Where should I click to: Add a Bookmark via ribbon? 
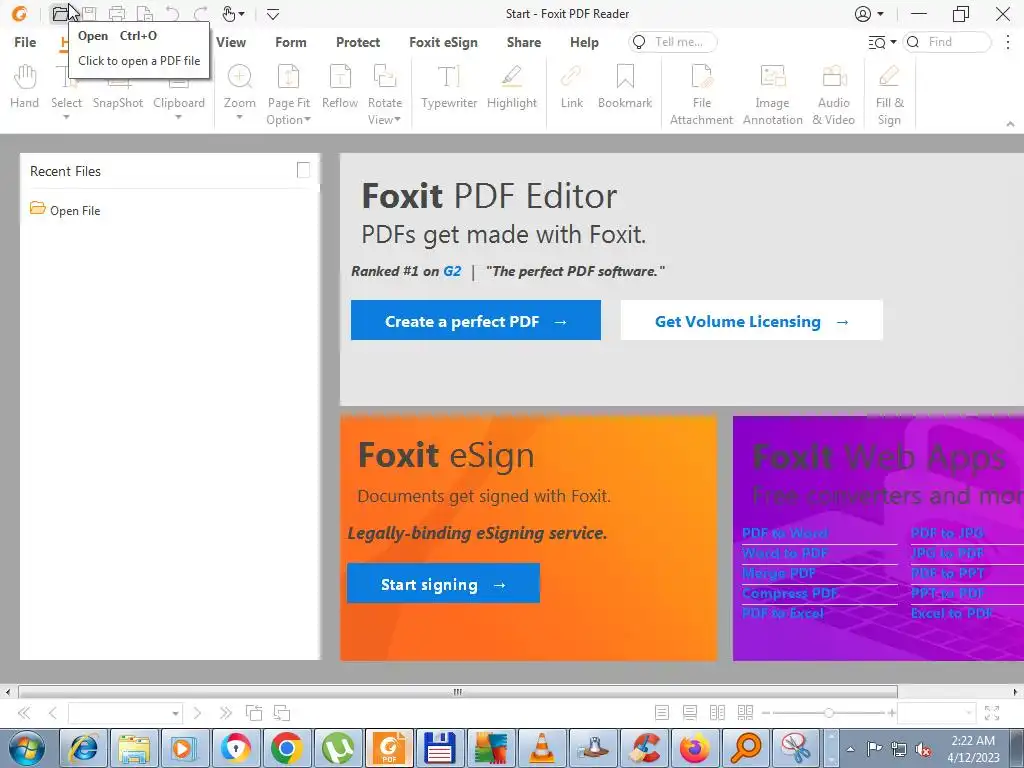[x=625, y=87]
